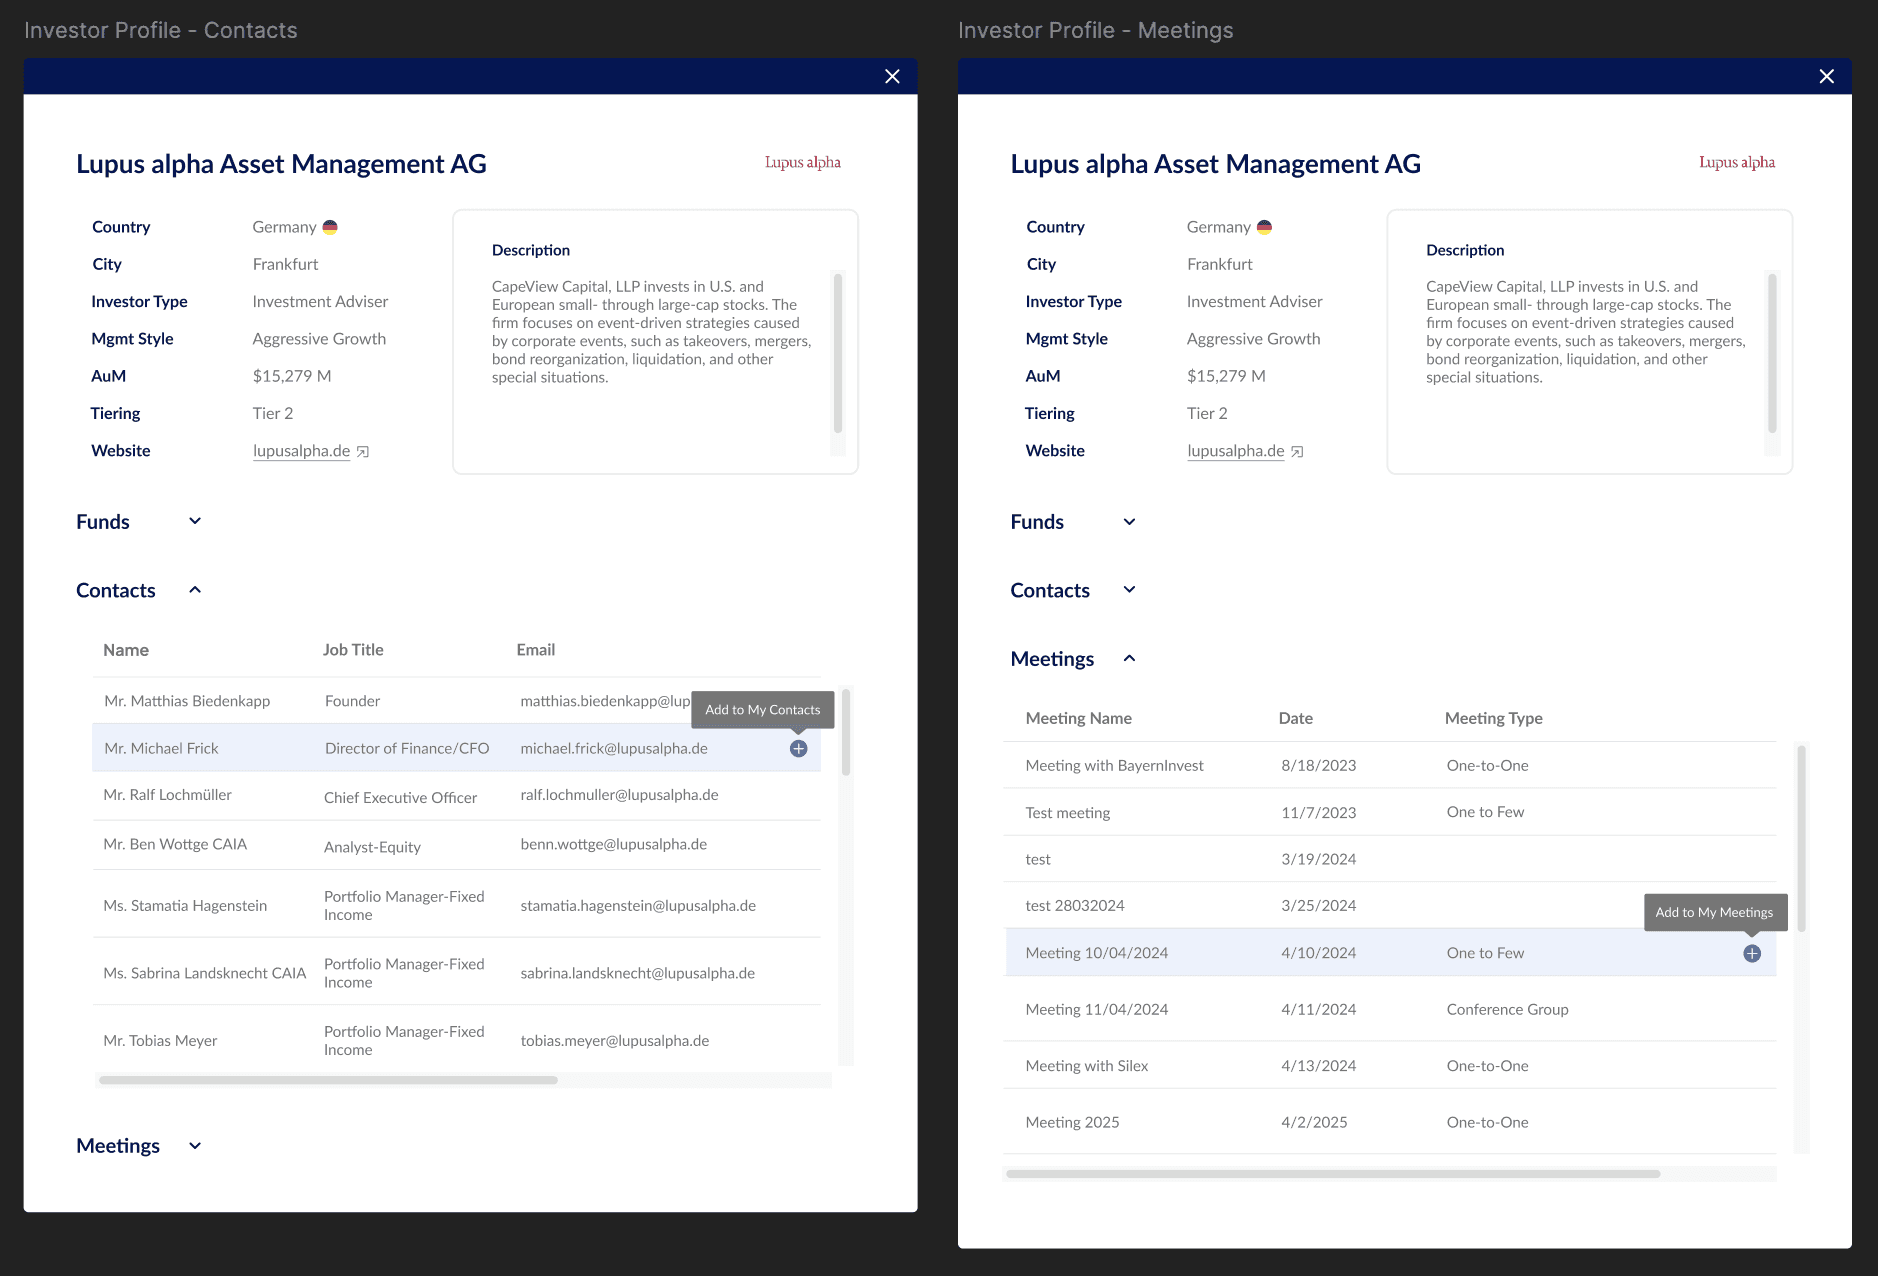
Task: Click contacts table vertical scrollbar
Action: pyautogui.click(x=846, y=732)
